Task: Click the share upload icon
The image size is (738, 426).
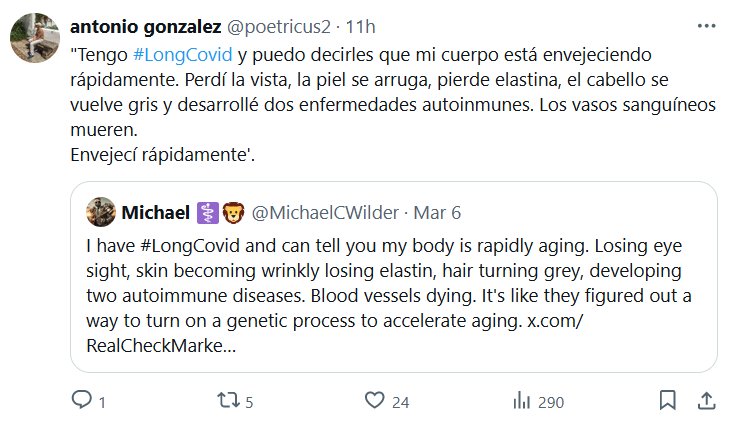Action: (705, 400)
